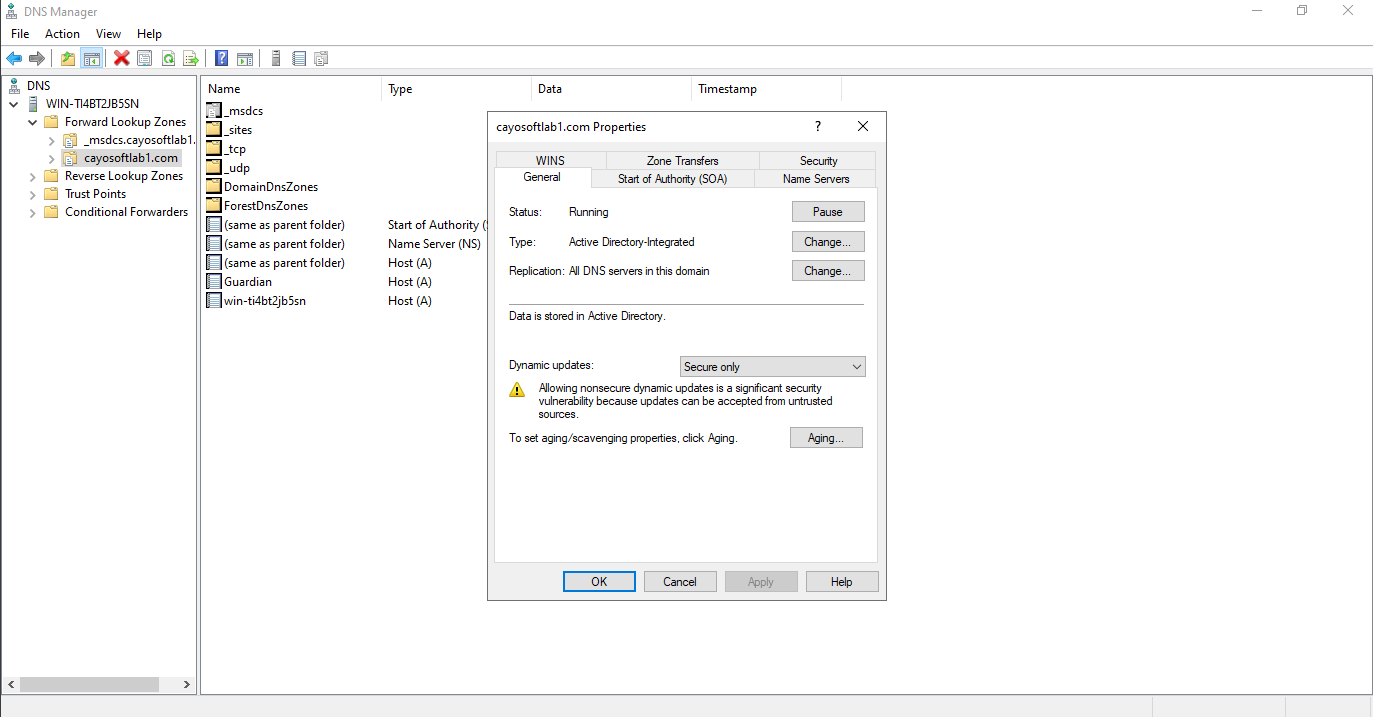
Task: Click the Refresh toolbar icon
Action: coord(168,59)
